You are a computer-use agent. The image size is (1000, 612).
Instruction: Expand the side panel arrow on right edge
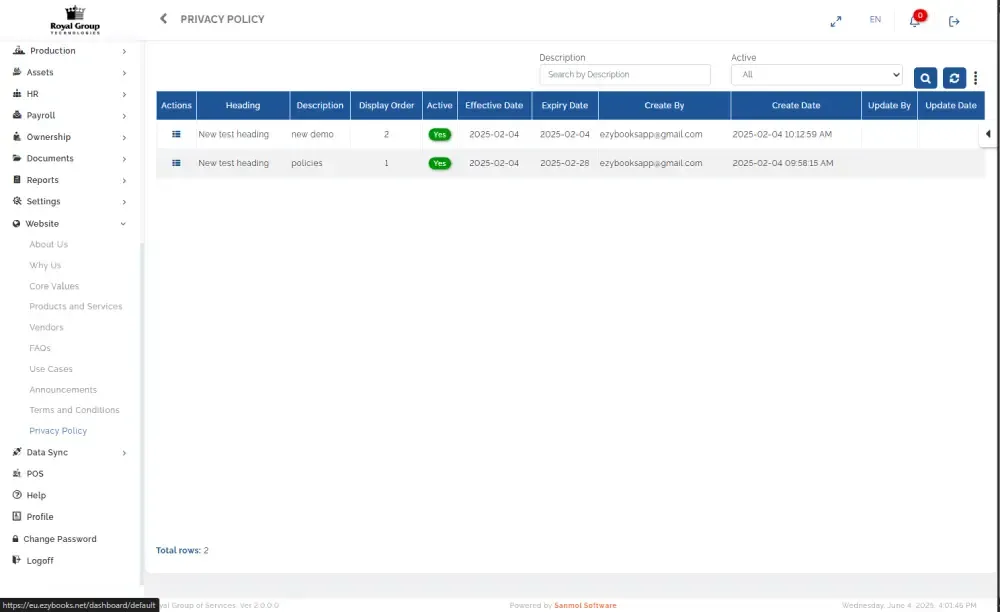click(988, 134)
